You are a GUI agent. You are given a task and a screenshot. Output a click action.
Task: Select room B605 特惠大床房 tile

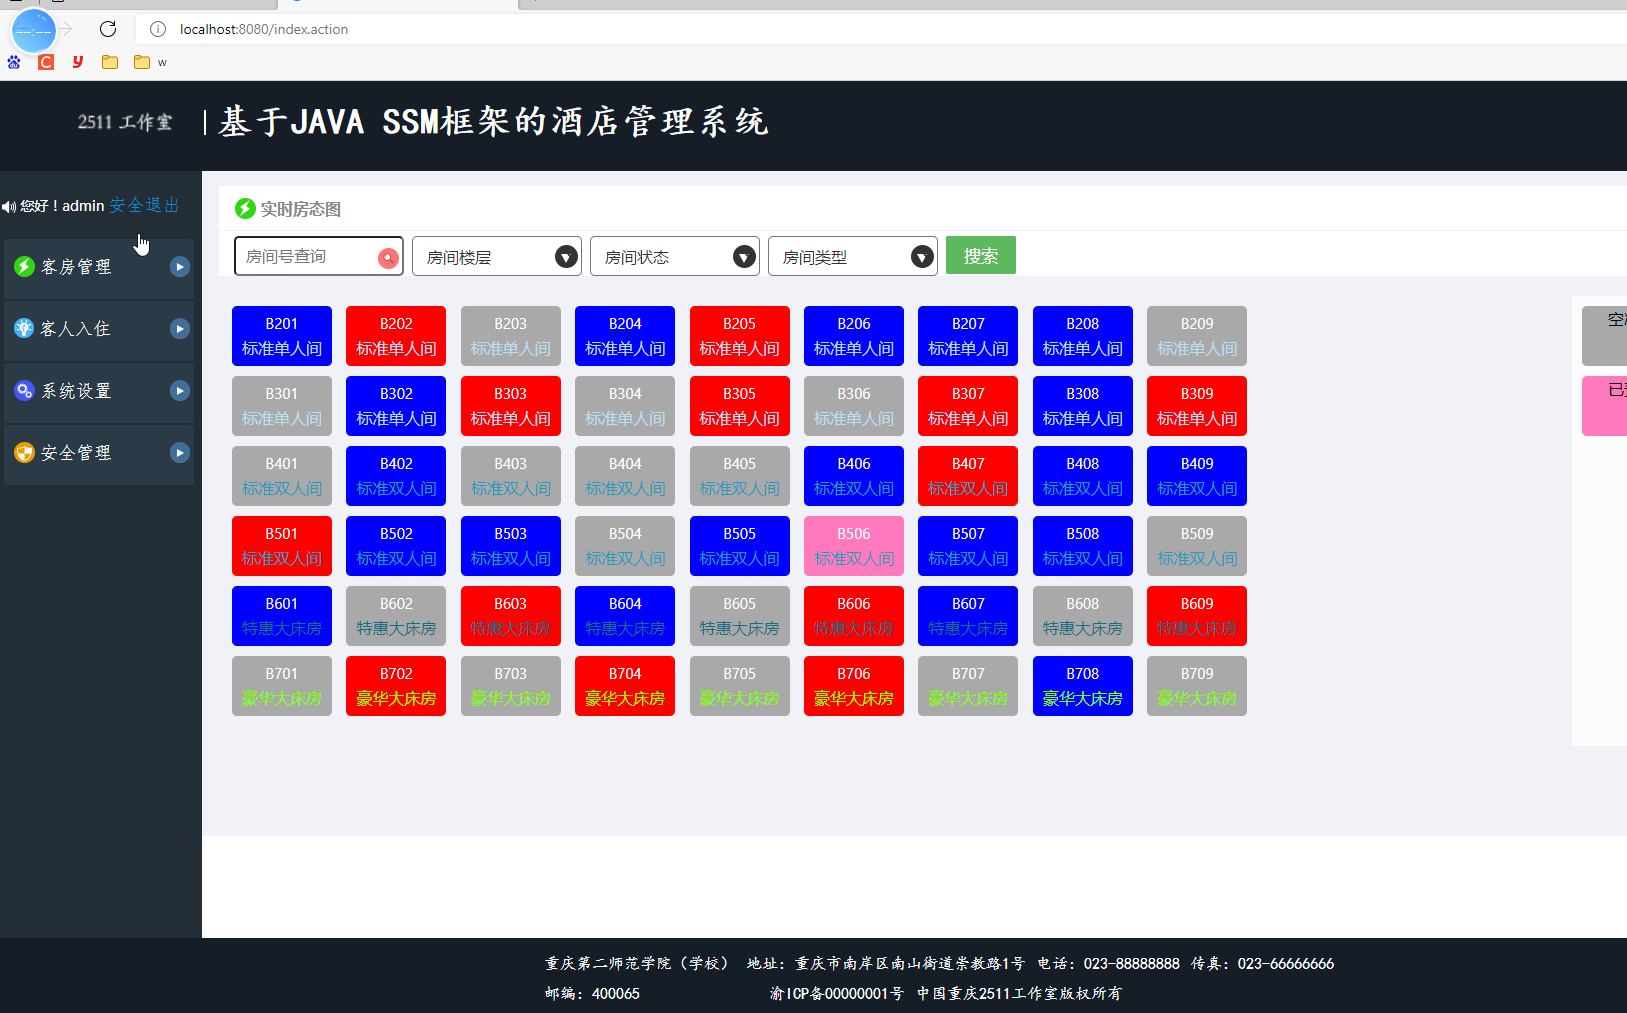click(740, 616)
